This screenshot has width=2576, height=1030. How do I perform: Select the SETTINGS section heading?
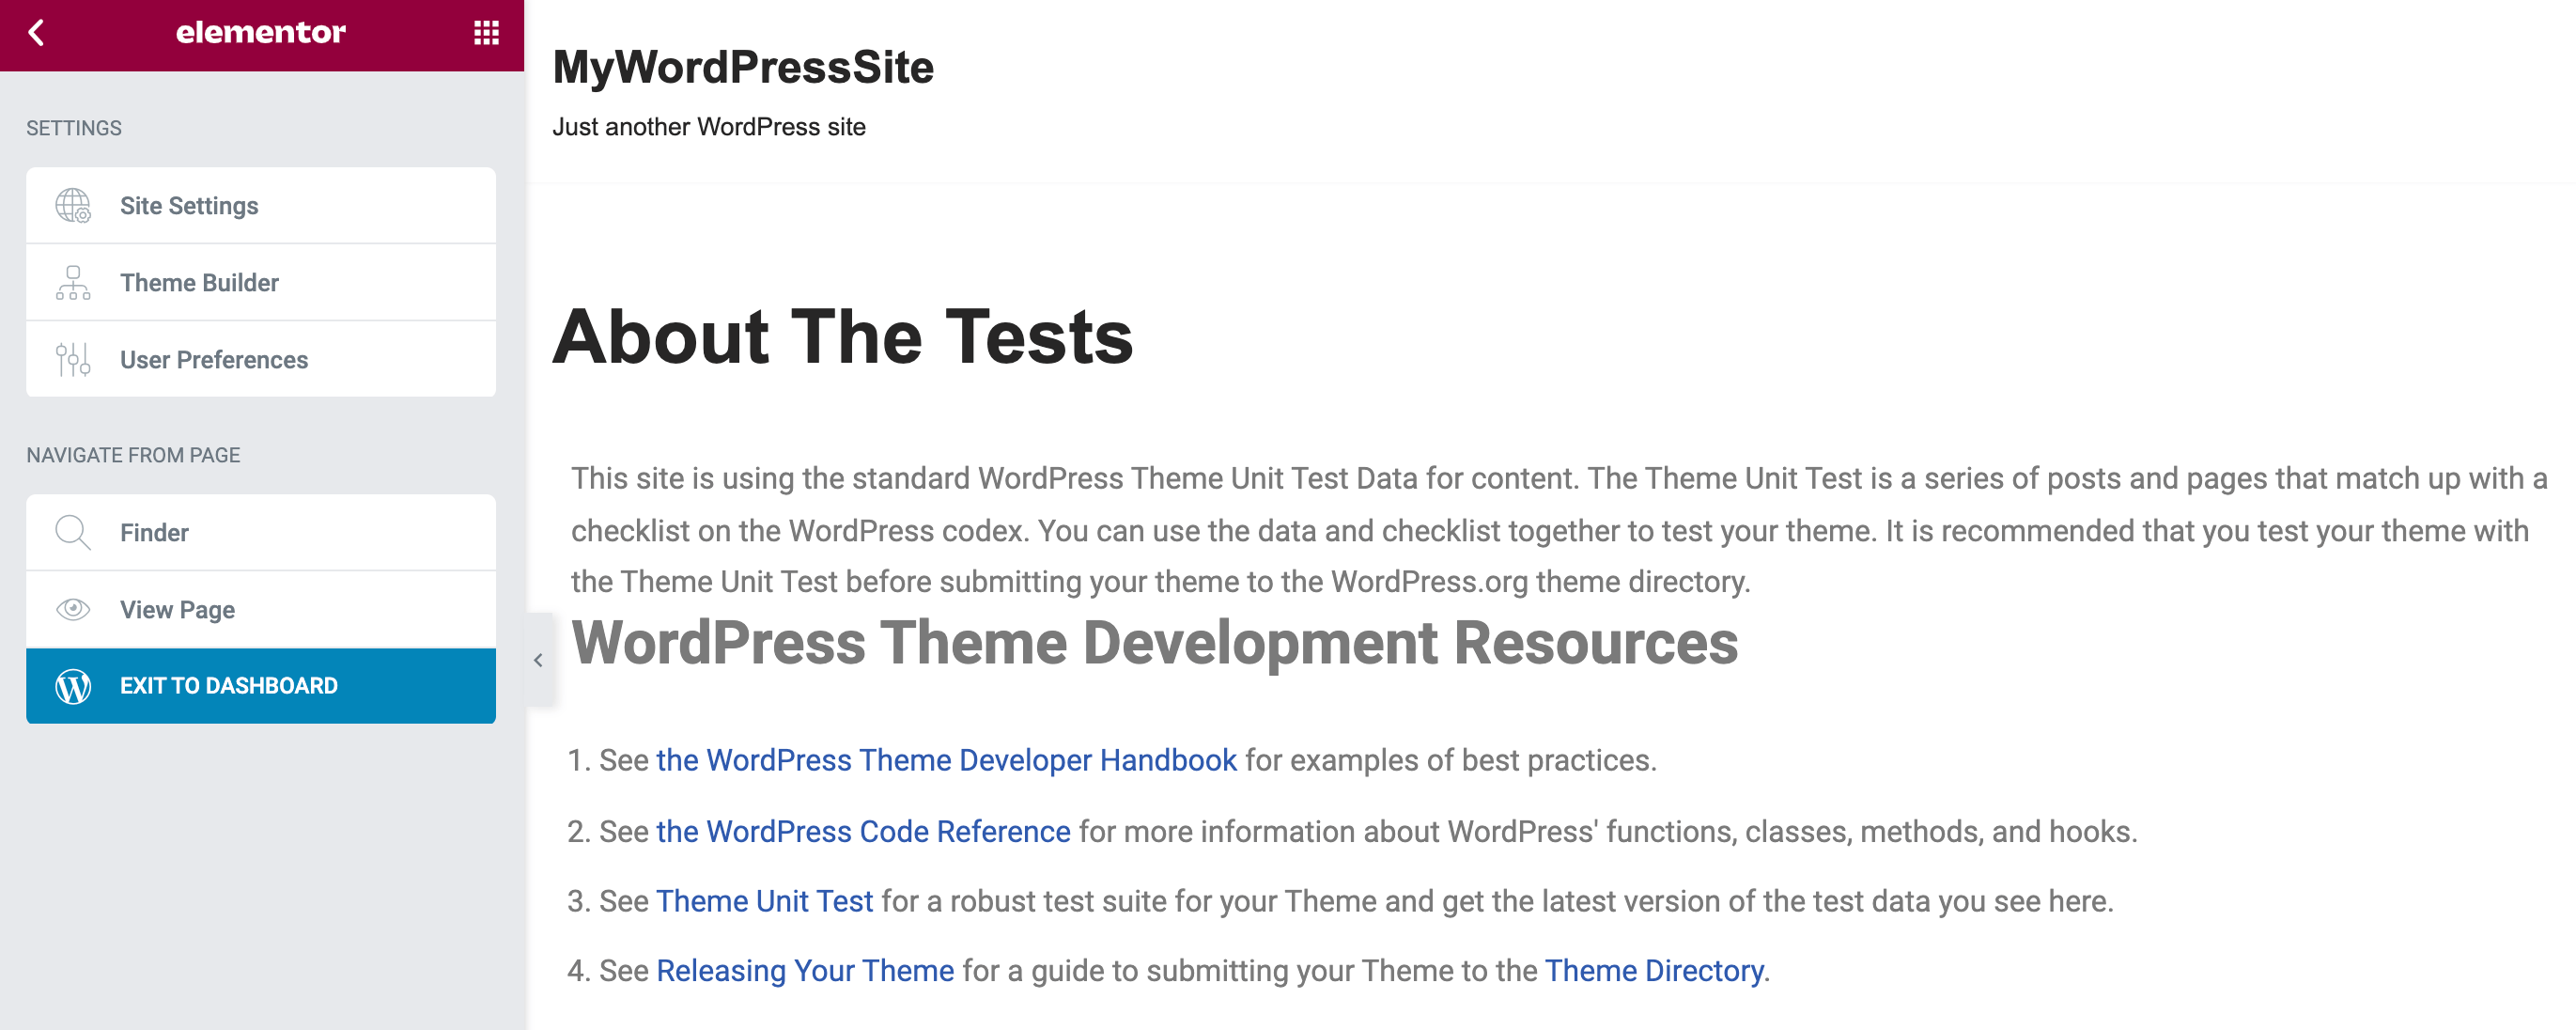point(74,127)
